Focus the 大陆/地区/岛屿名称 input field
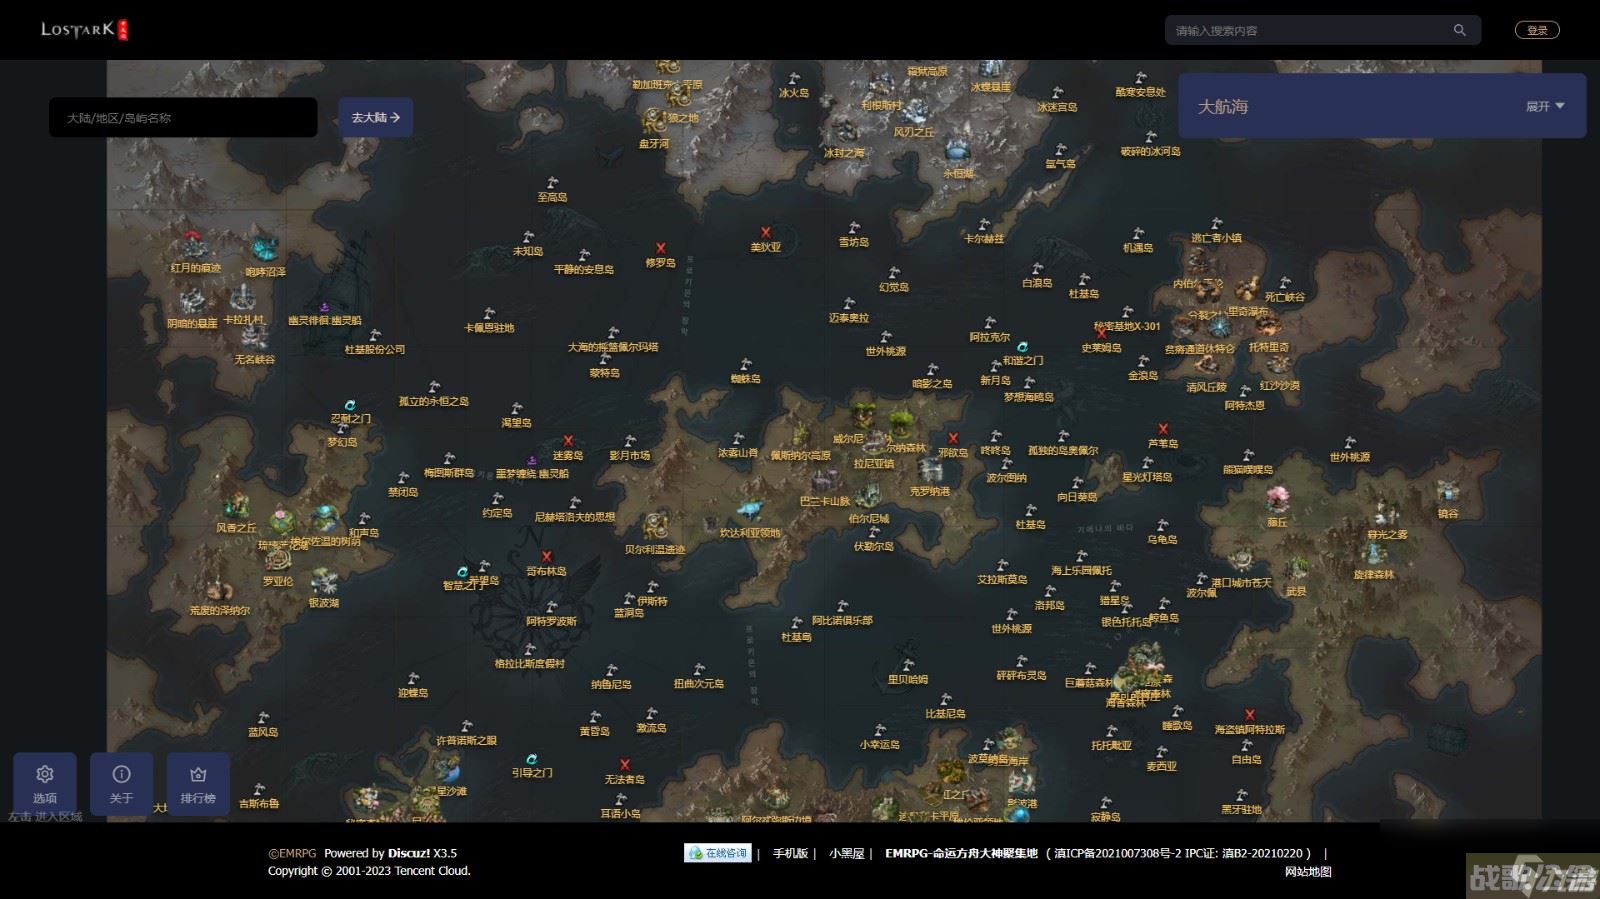Screen dimensions: 1600x899 [183, 118]
